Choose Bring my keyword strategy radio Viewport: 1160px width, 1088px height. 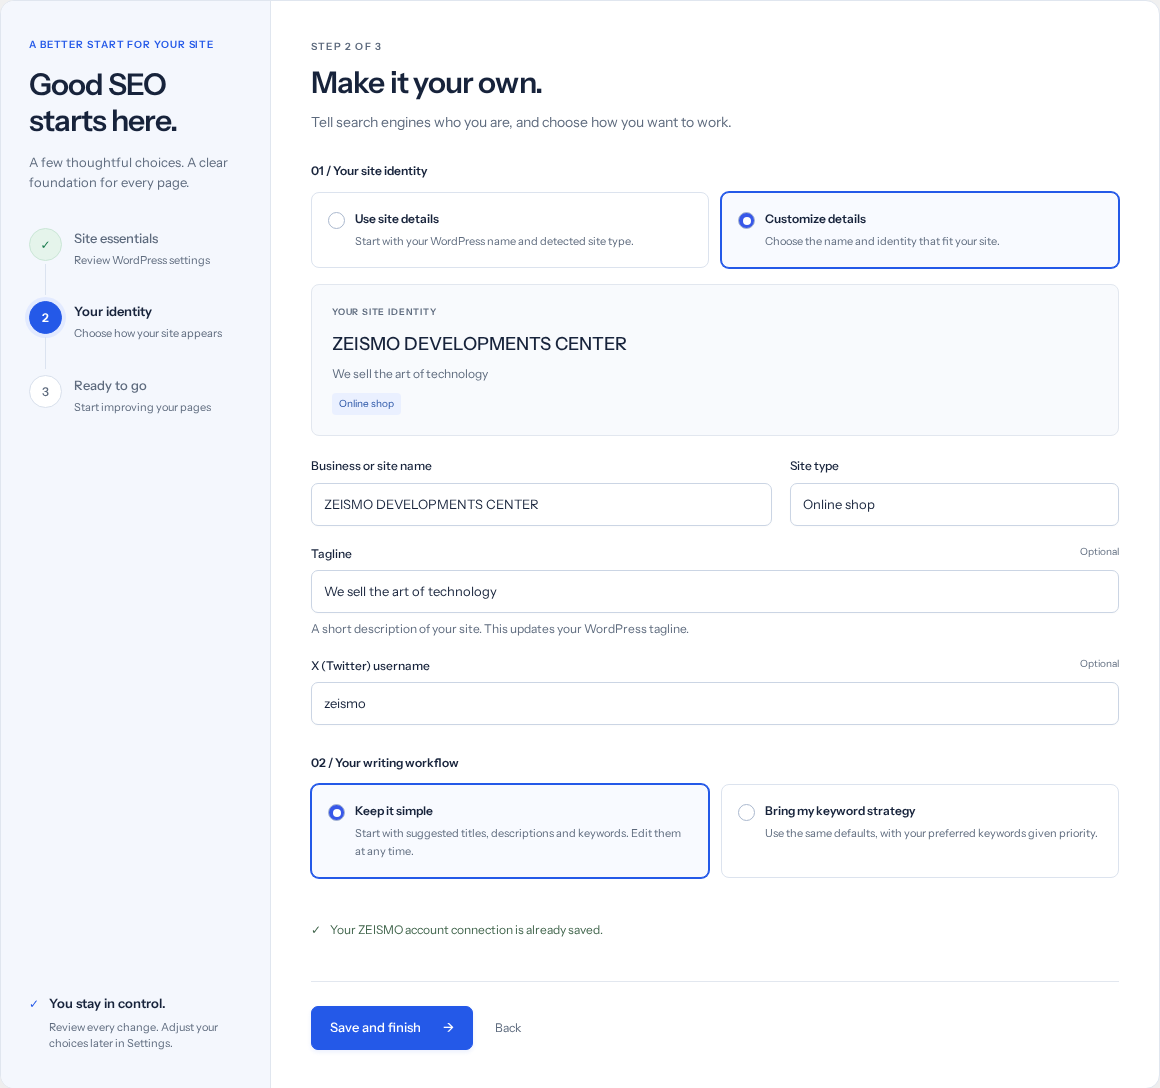point(746,812)
